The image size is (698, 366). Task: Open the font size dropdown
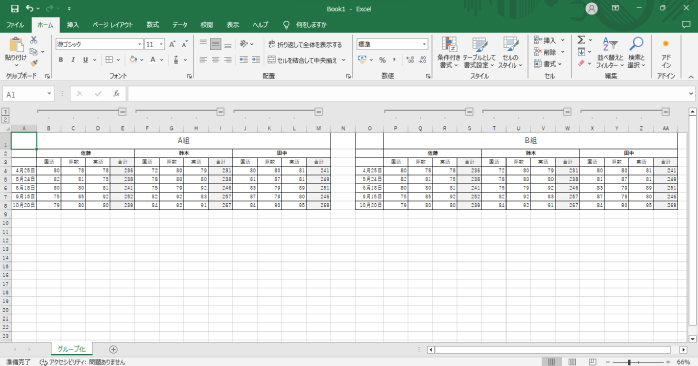161,44
